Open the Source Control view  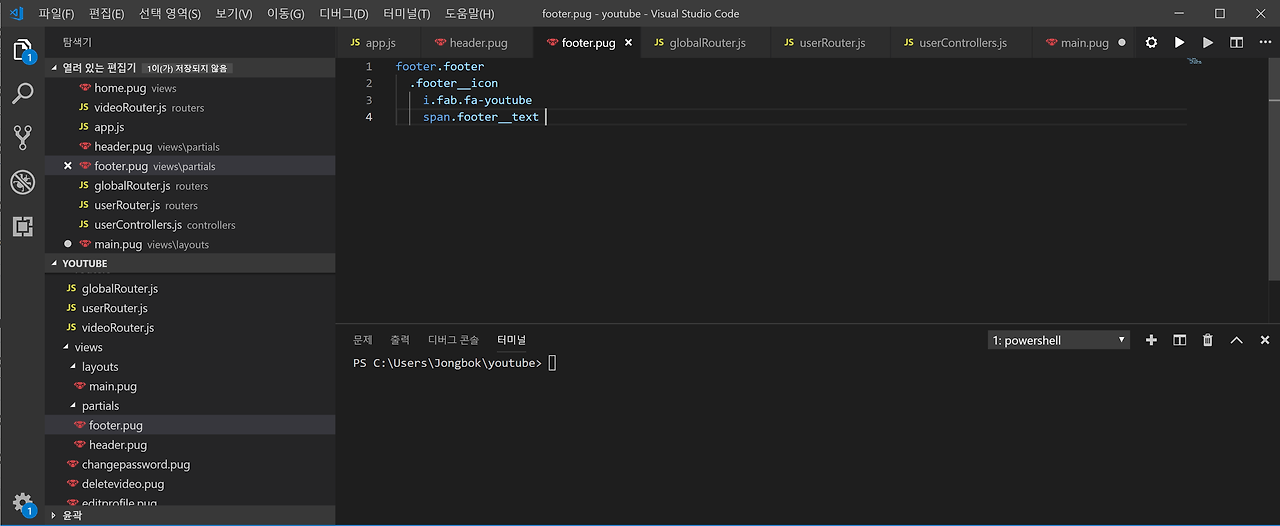(22, 137)
